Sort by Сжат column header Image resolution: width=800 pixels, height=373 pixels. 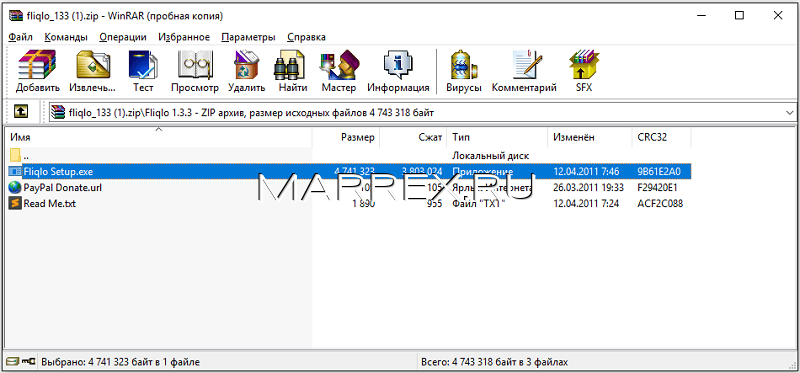[x=413, y=137]
